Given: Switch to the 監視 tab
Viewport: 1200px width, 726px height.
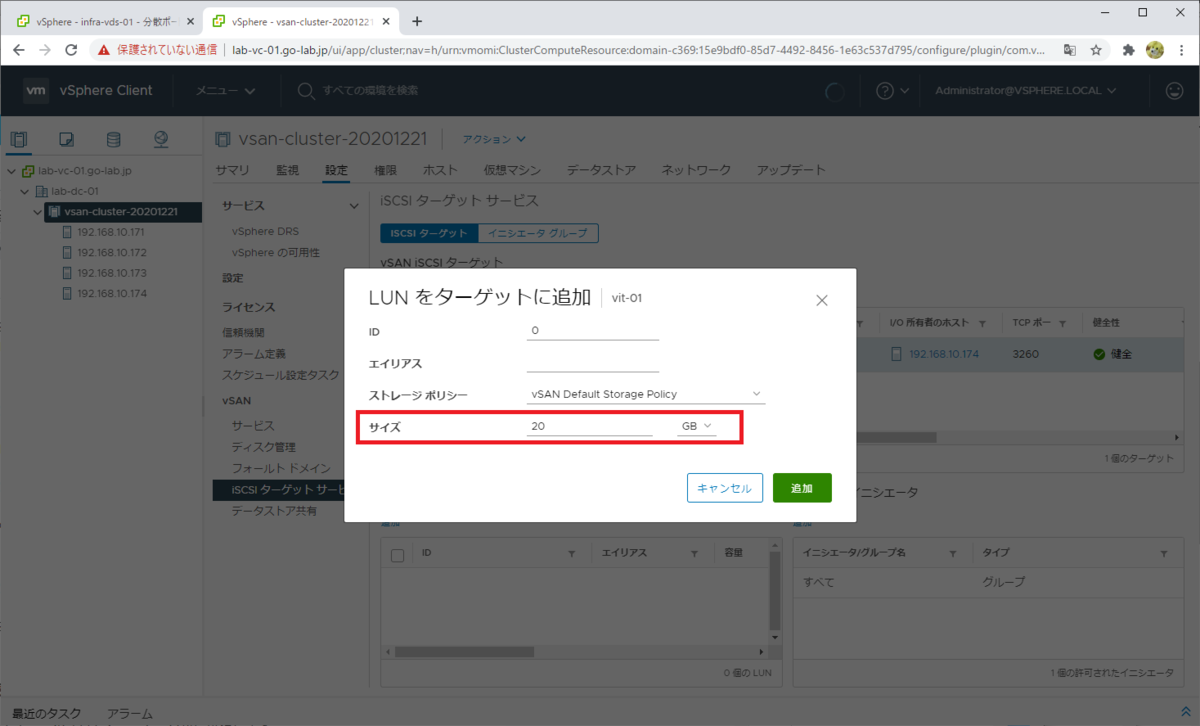Looking at the screenshot, I should coord(287,170).
